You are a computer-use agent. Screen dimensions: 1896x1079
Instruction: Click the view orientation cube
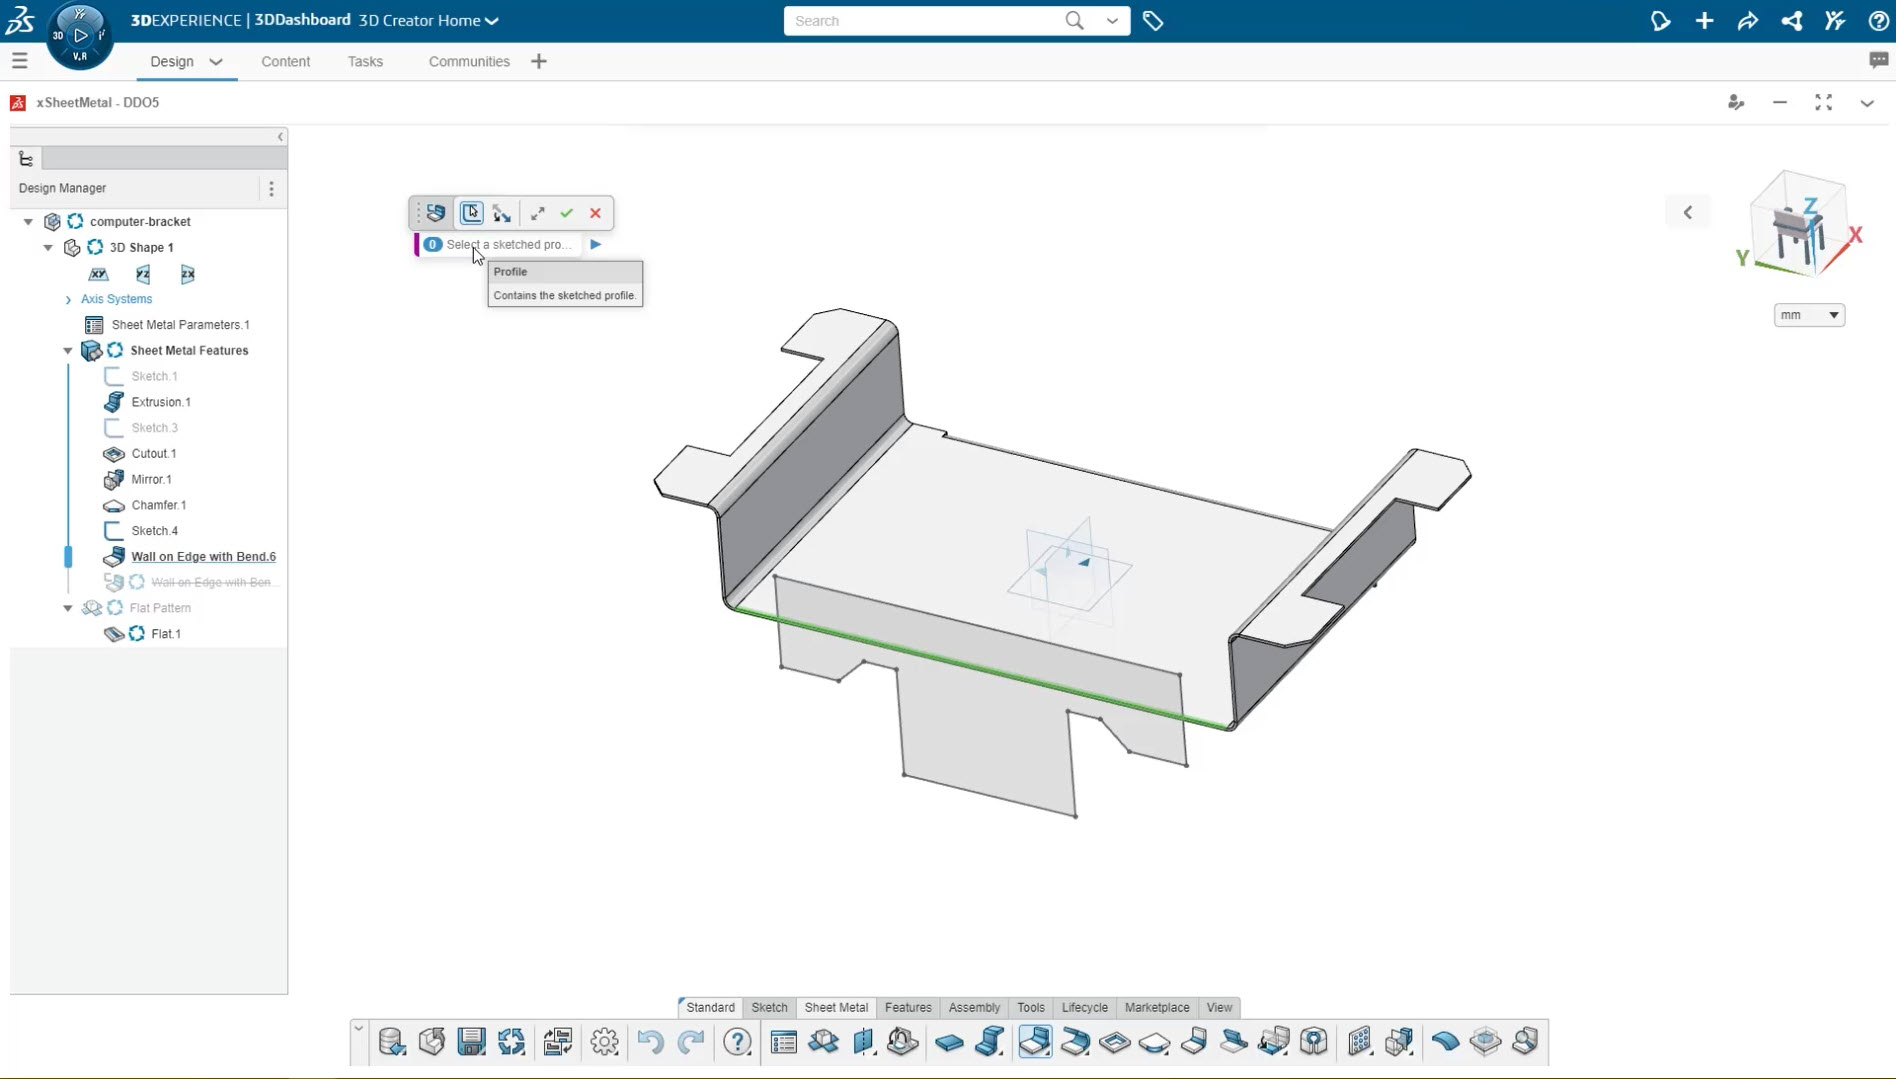1799,227
